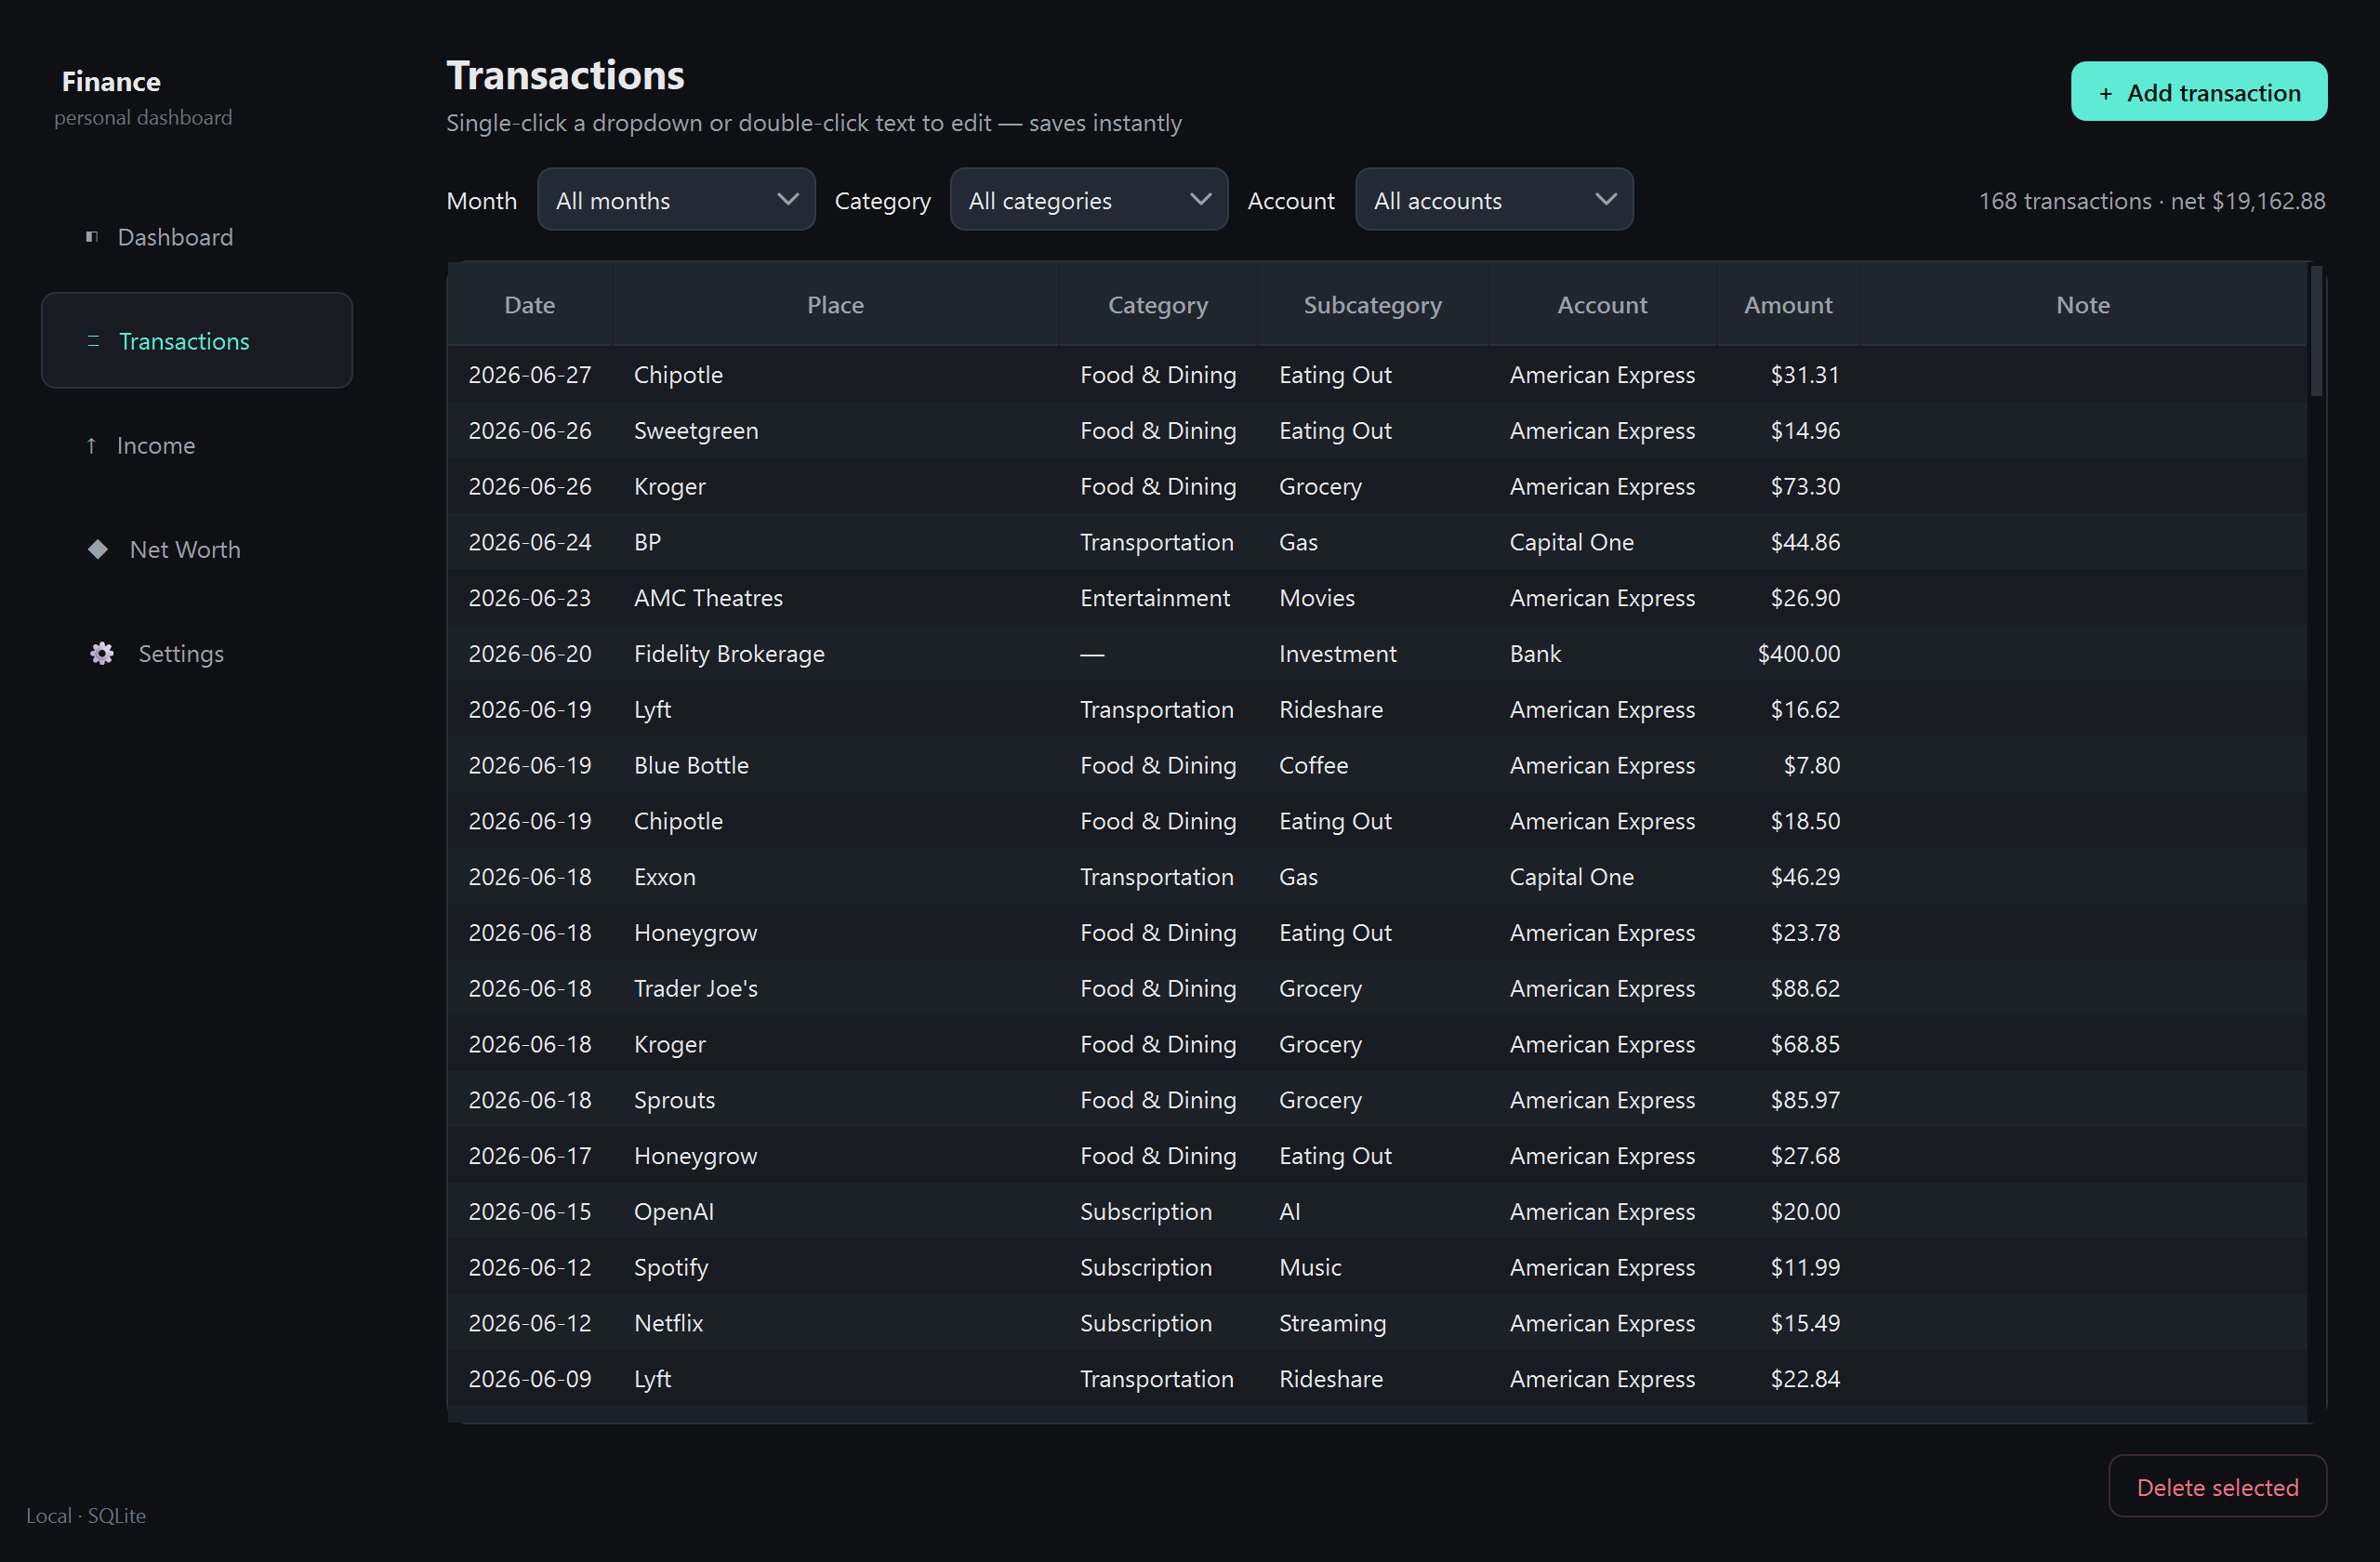Click the amount $20.00
Image resolution: width=2380 pixels, height=1562 pixels.
(x=1804, y=1212)
